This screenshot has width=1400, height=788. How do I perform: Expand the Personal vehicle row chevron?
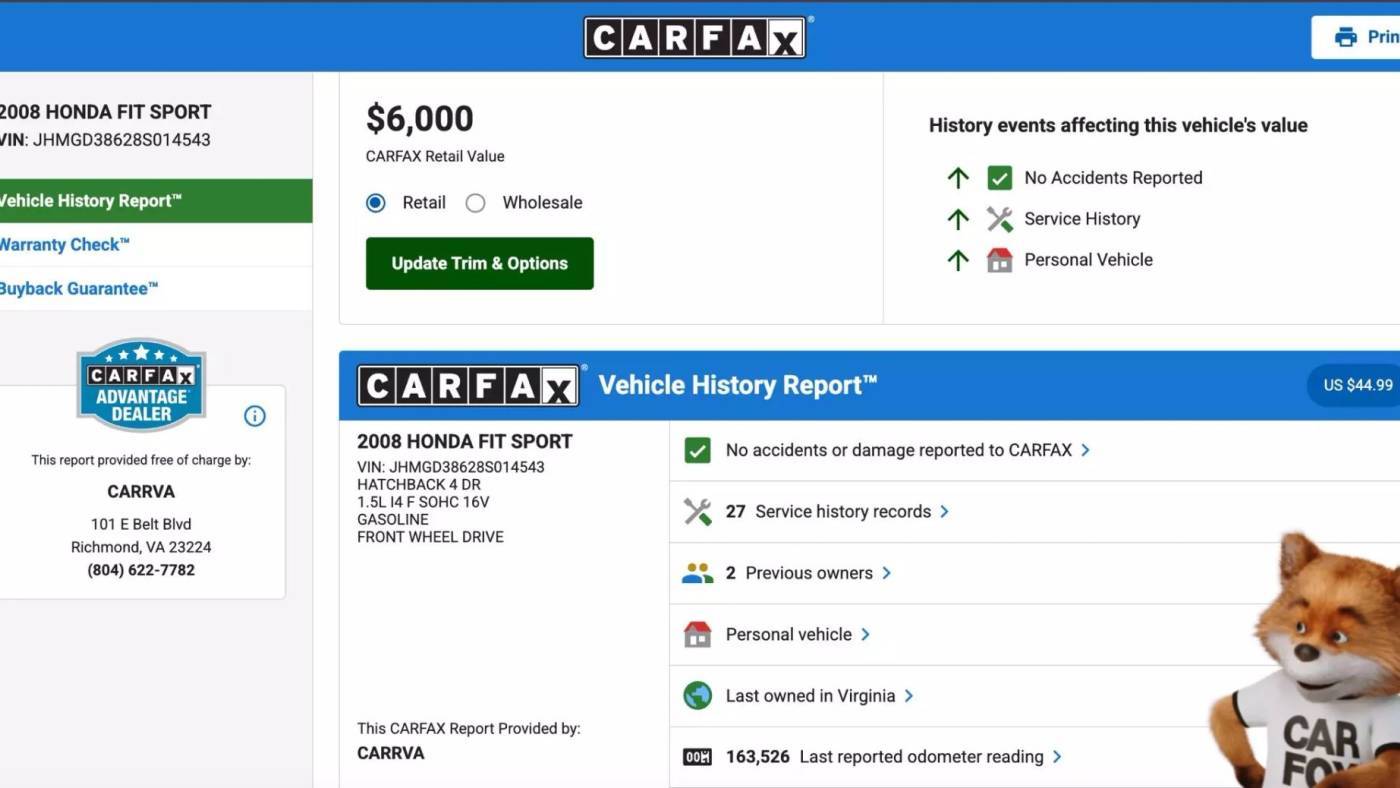[865, 634]
